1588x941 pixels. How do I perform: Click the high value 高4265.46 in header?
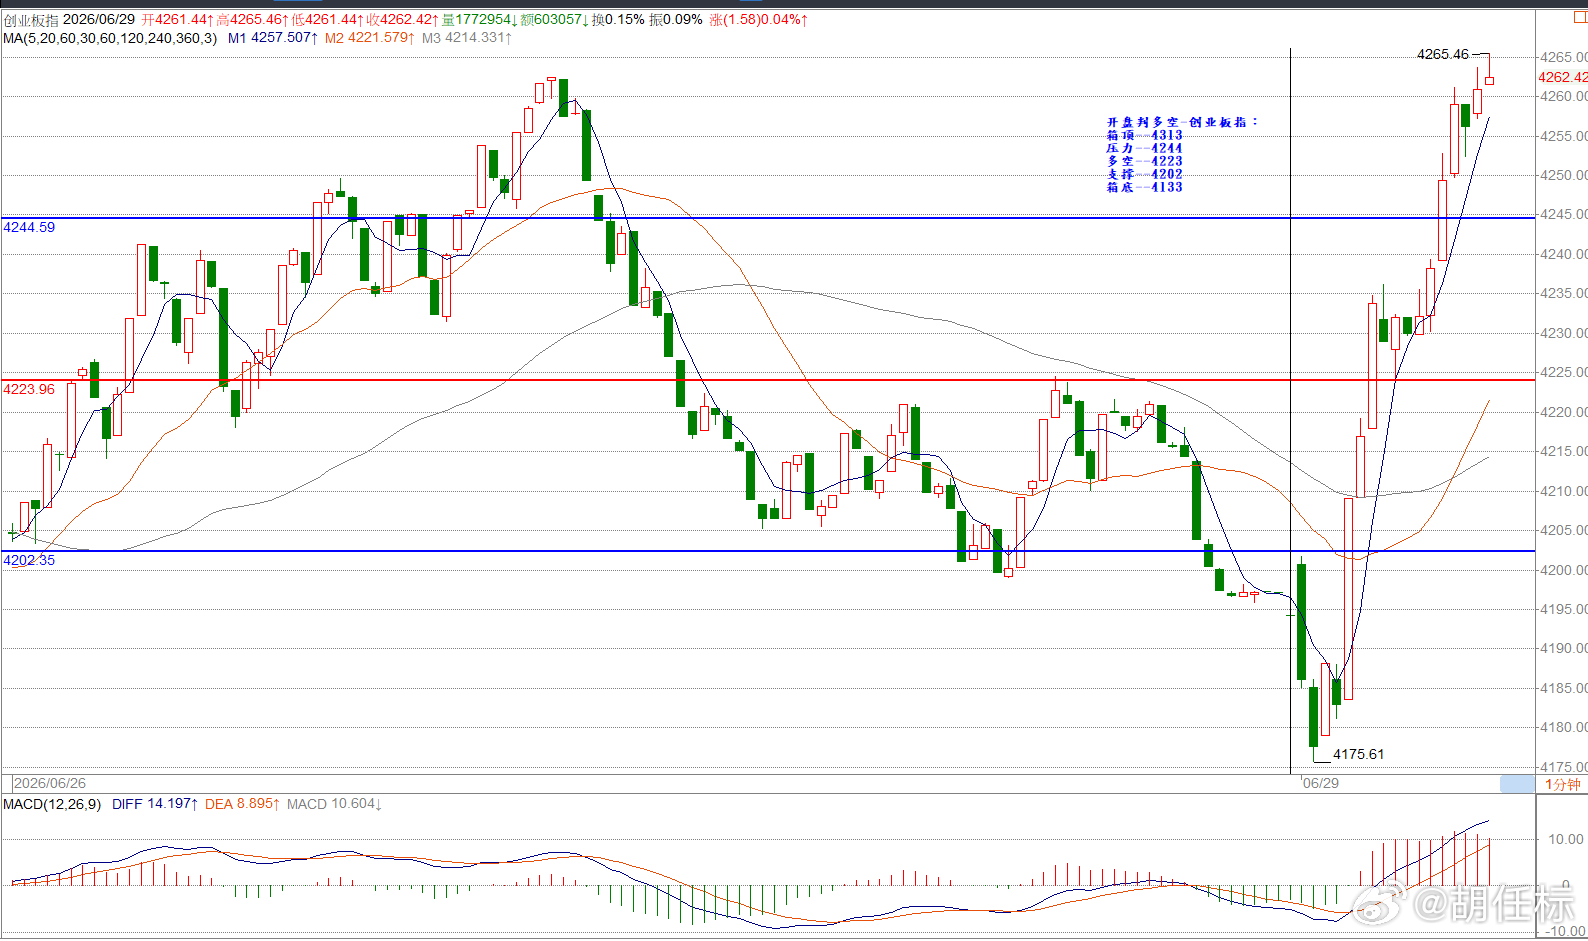point(252,20)
